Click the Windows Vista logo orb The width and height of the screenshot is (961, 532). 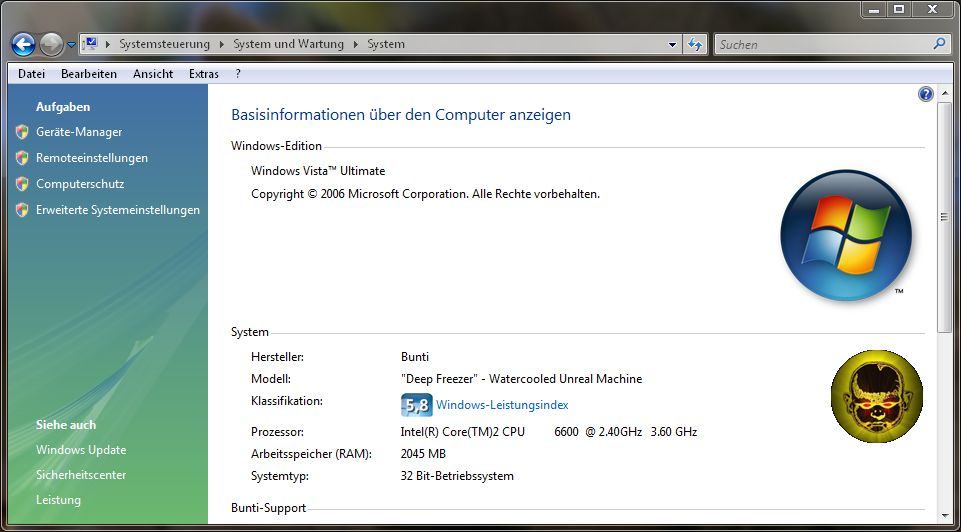[x=846, y=235]
